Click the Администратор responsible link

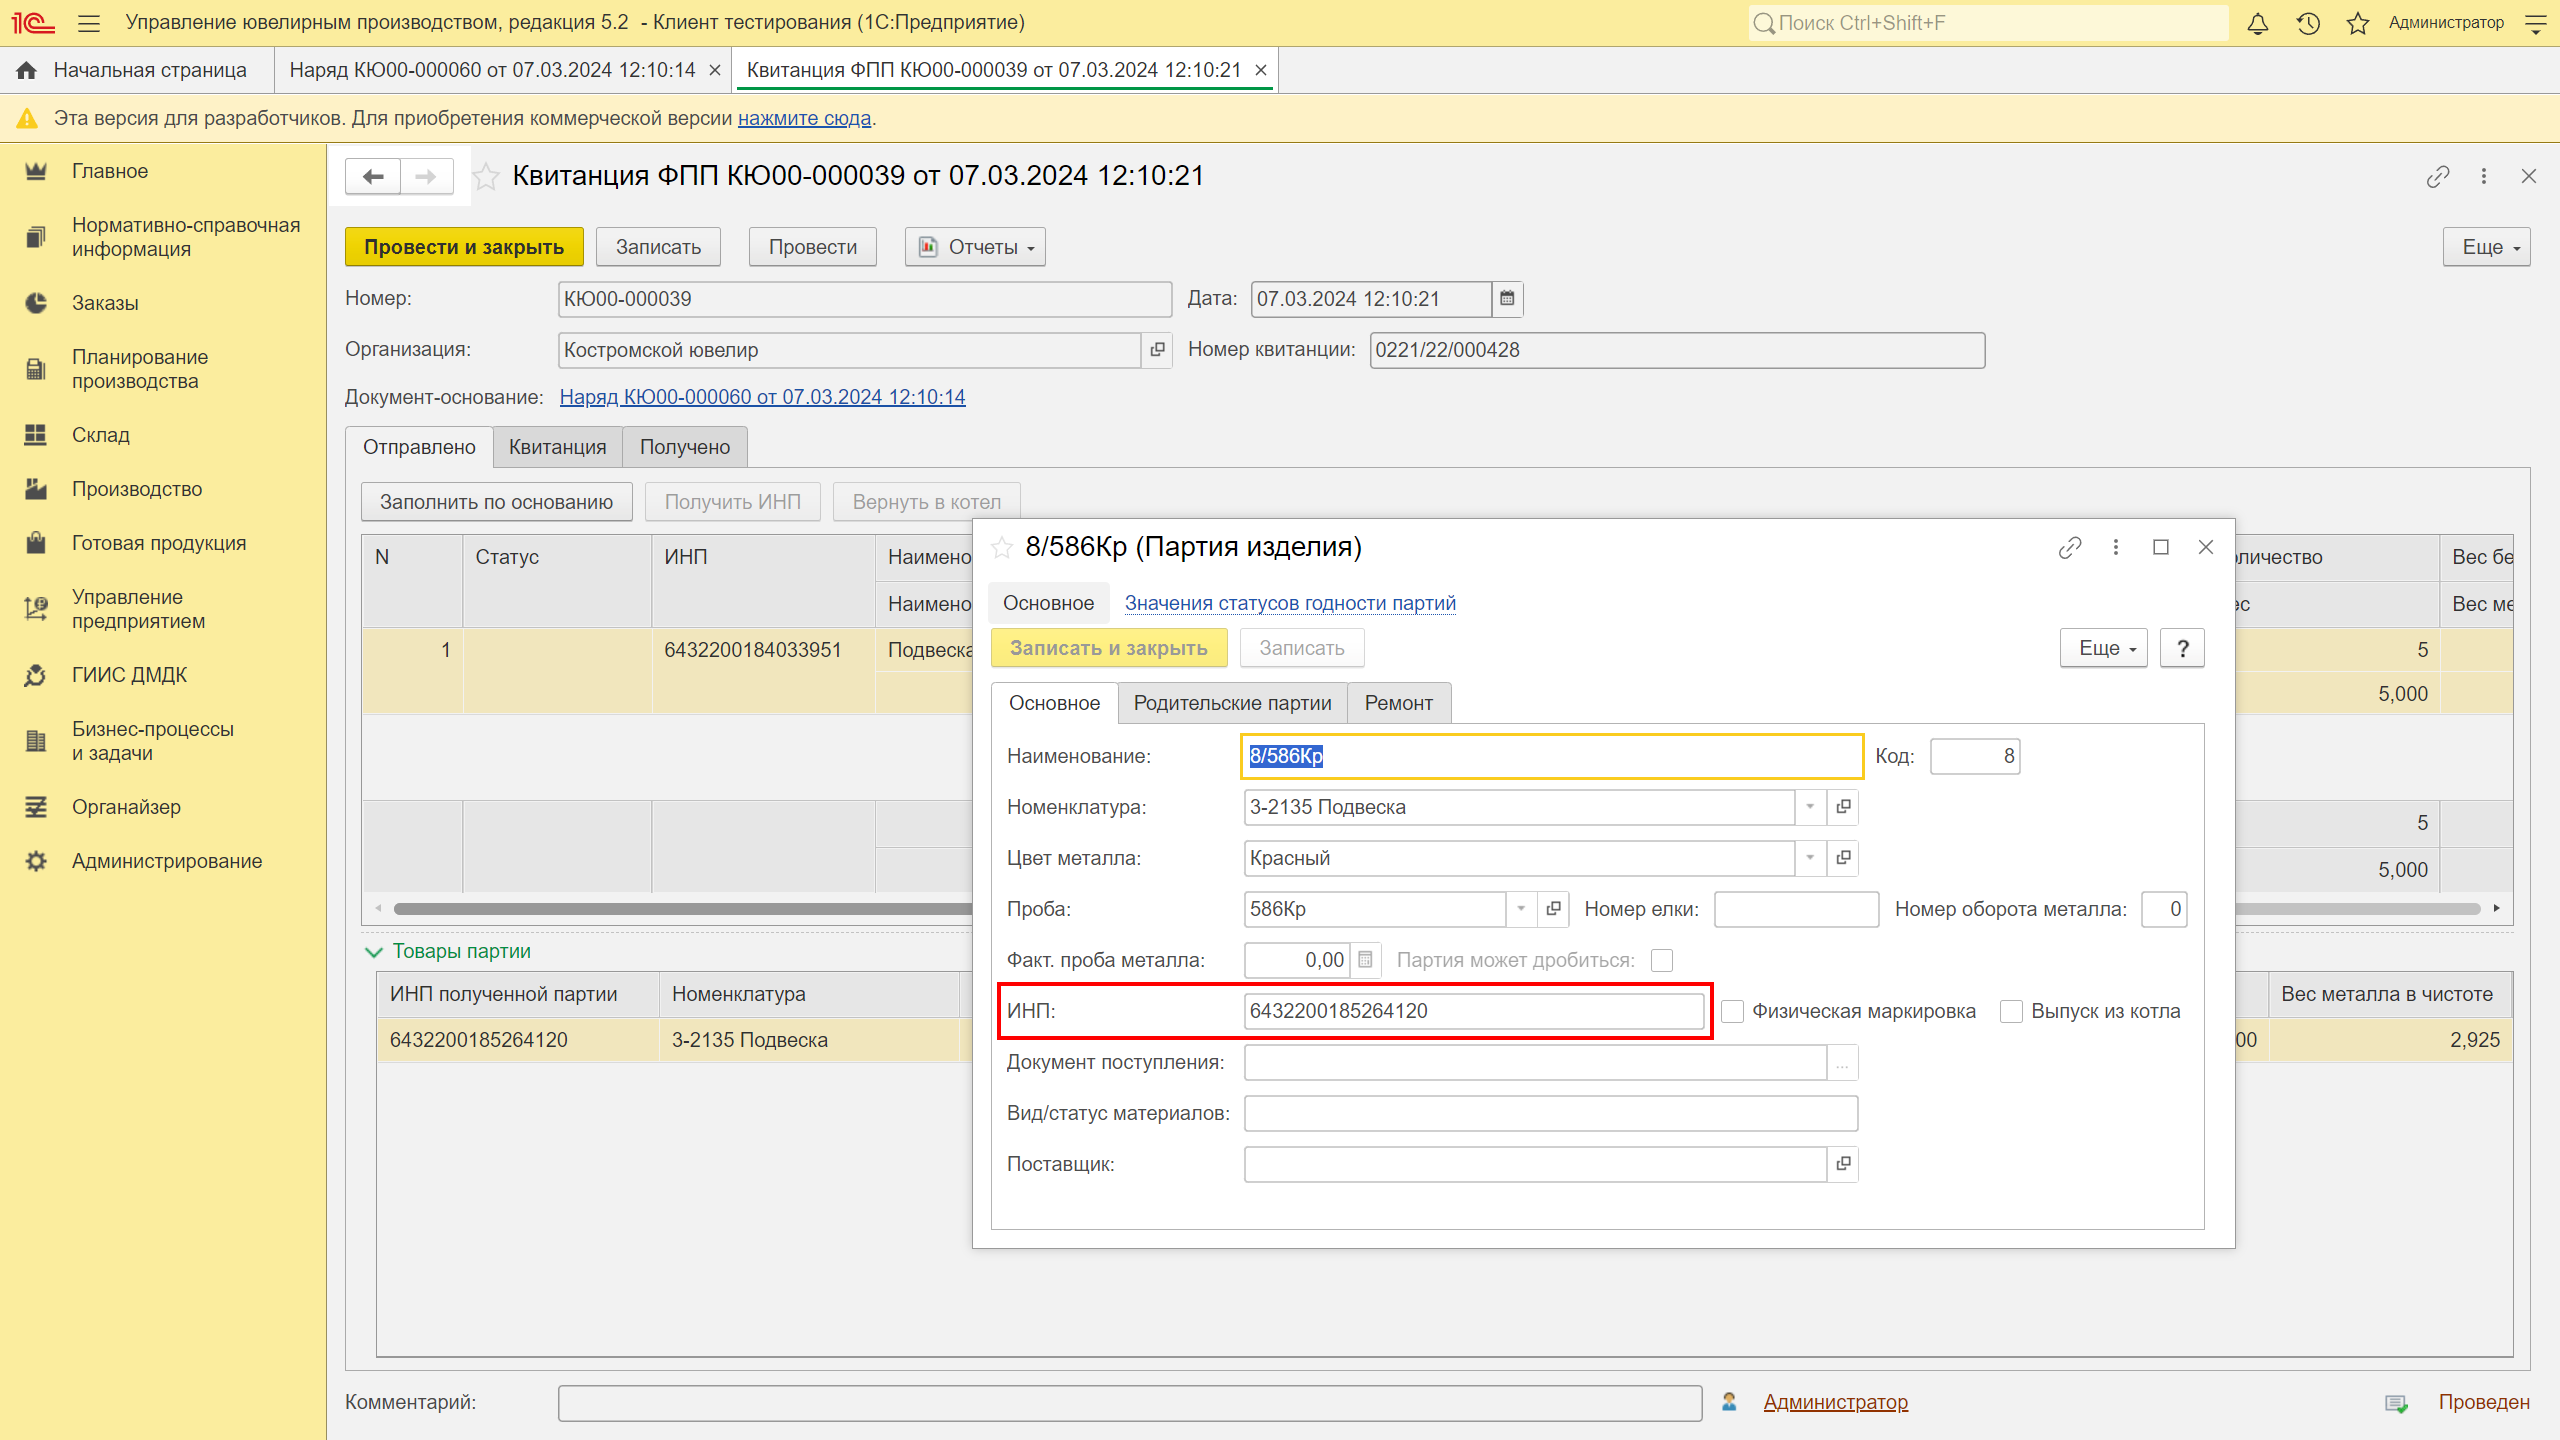(x=1835, y=1402)
